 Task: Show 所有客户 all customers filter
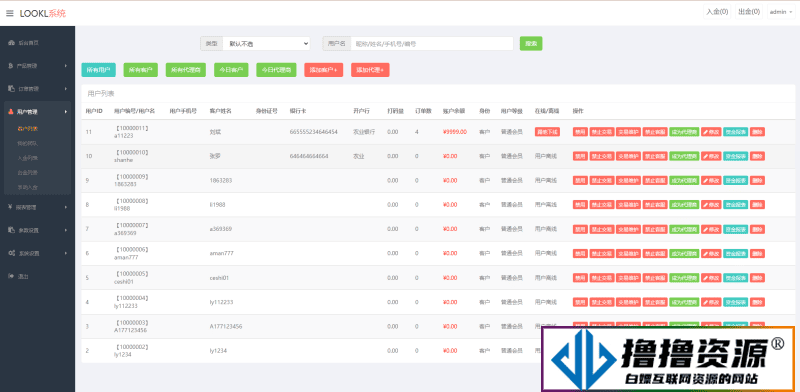140,70
